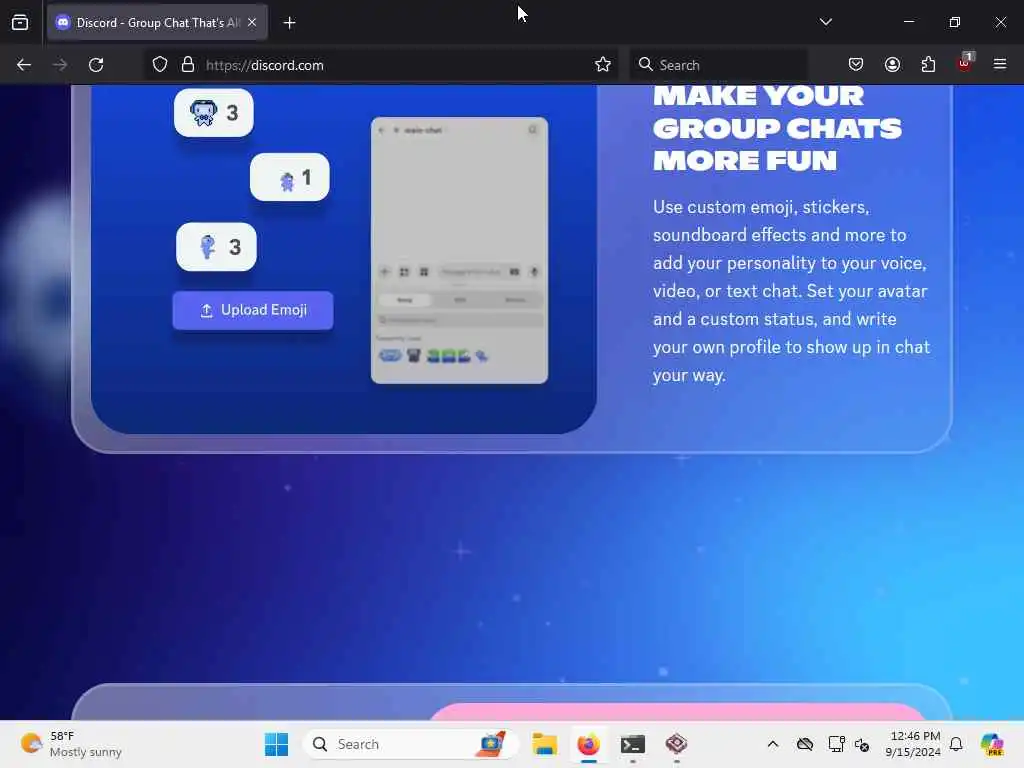Open the Extensions puzzle icon
Viewport: 1024px width, 768px height.
pyautogui.click(x=928, y=65)
